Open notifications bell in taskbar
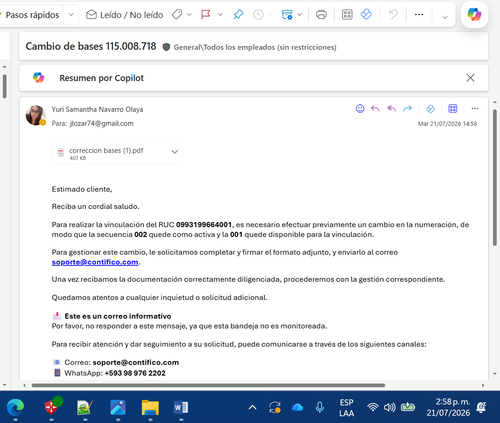This screenshot has width=500, height=423. (482, 407)
